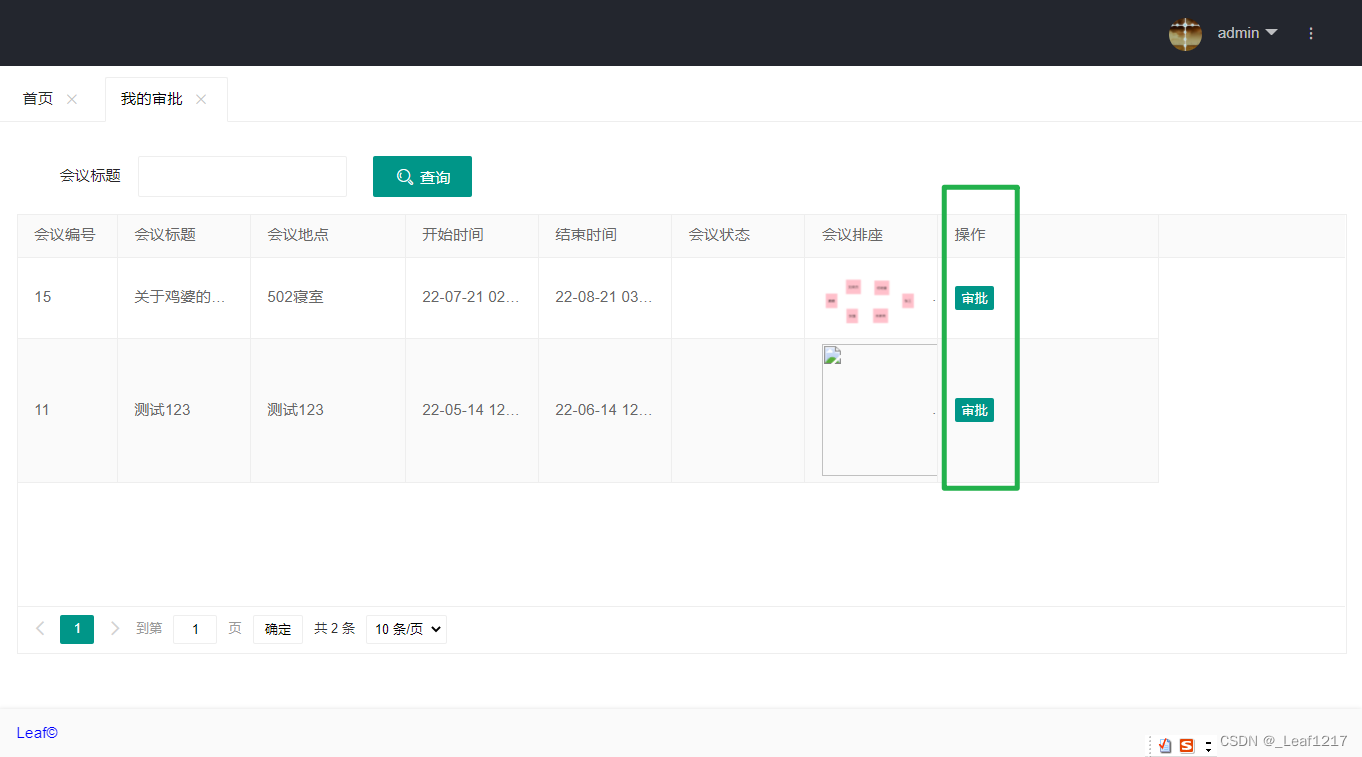The height and width of the screenshot is (757, 1362).
Task: Click 审批 for meeting 15
Action: click(974, 298)
